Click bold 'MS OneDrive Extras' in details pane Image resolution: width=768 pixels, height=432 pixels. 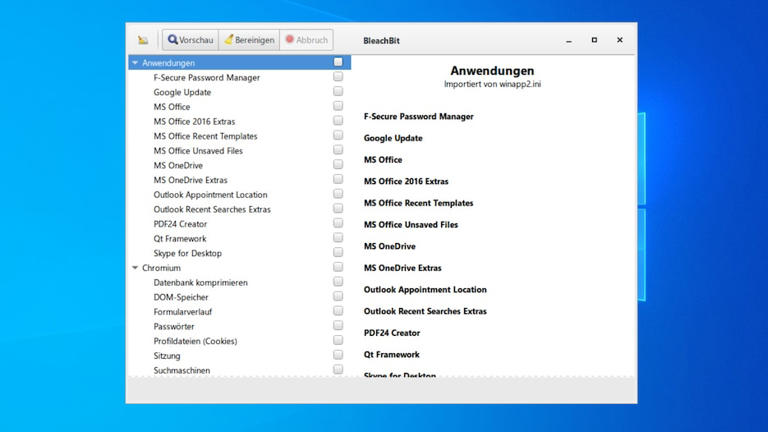click(x=403, y=268)
